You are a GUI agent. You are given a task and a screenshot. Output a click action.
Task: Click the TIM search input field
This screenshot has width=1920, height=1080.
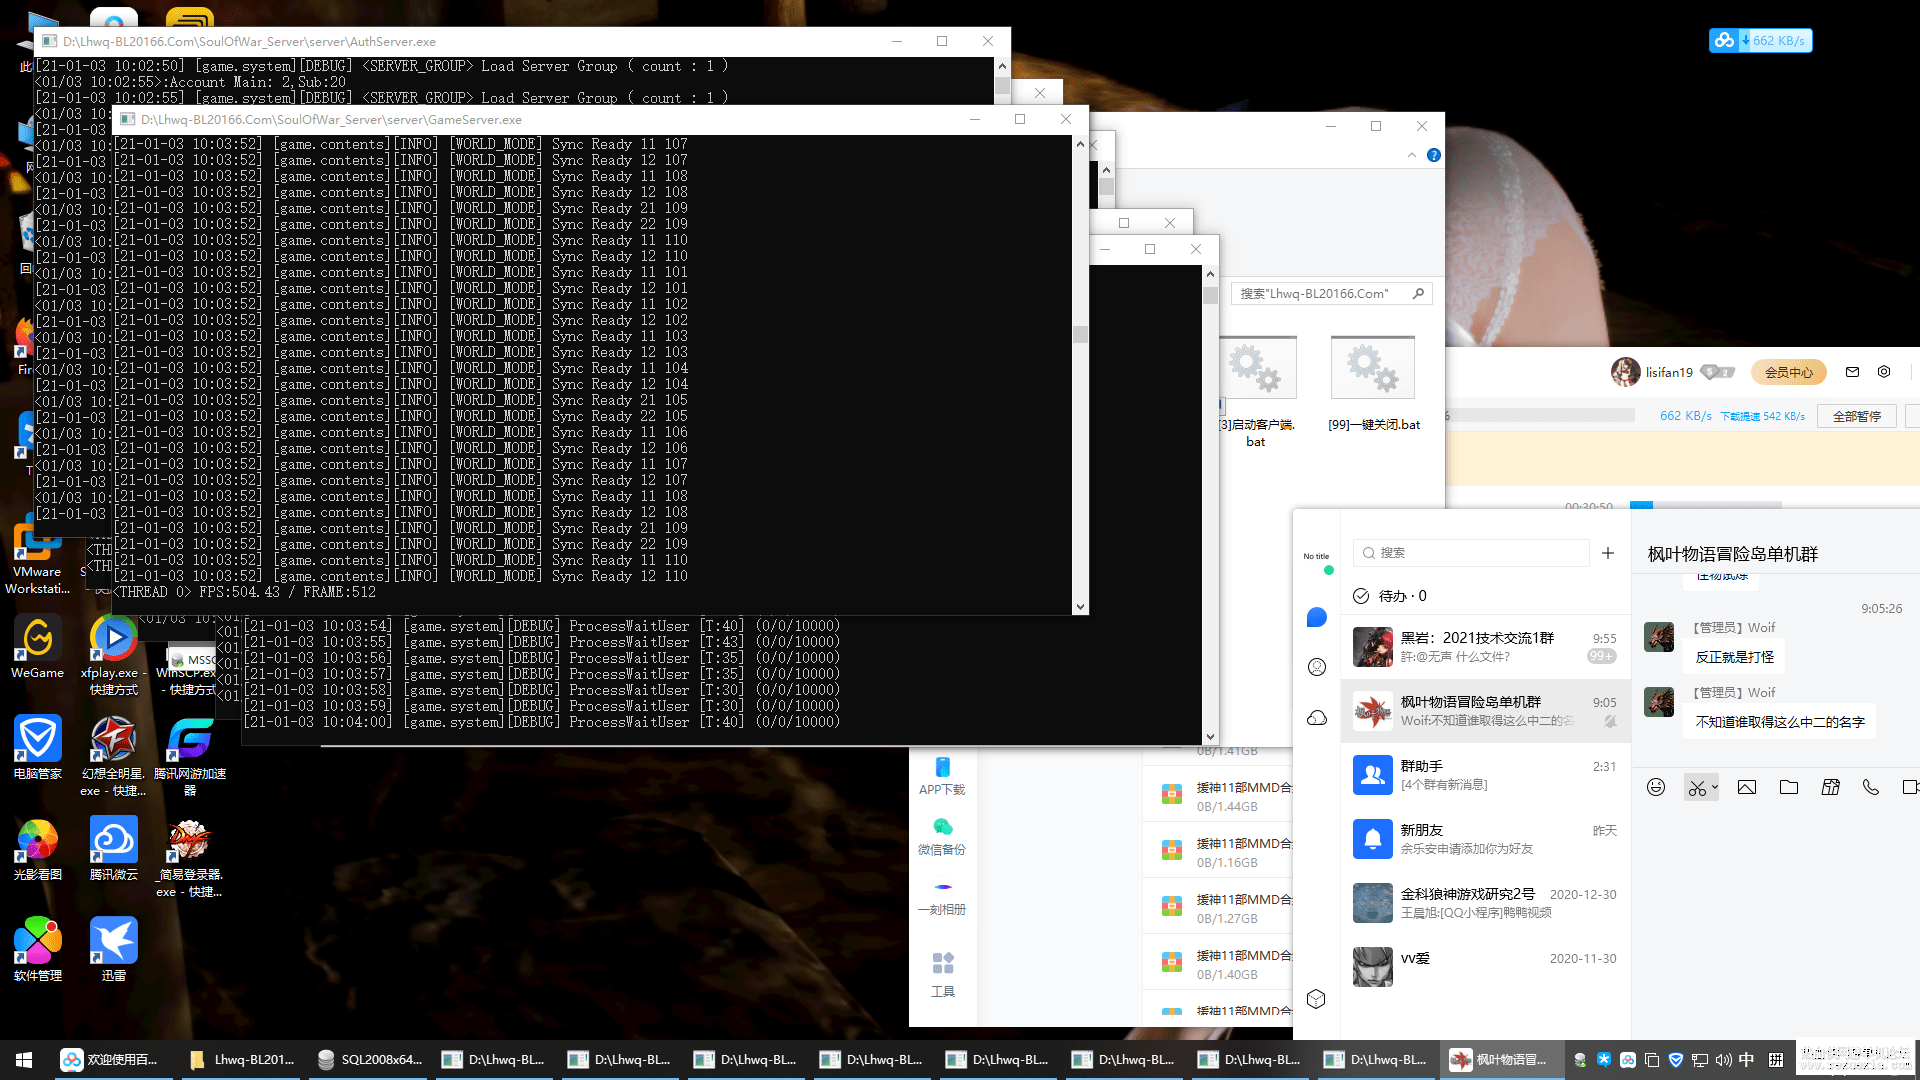pyautogui.click(x=1471, y=553)
